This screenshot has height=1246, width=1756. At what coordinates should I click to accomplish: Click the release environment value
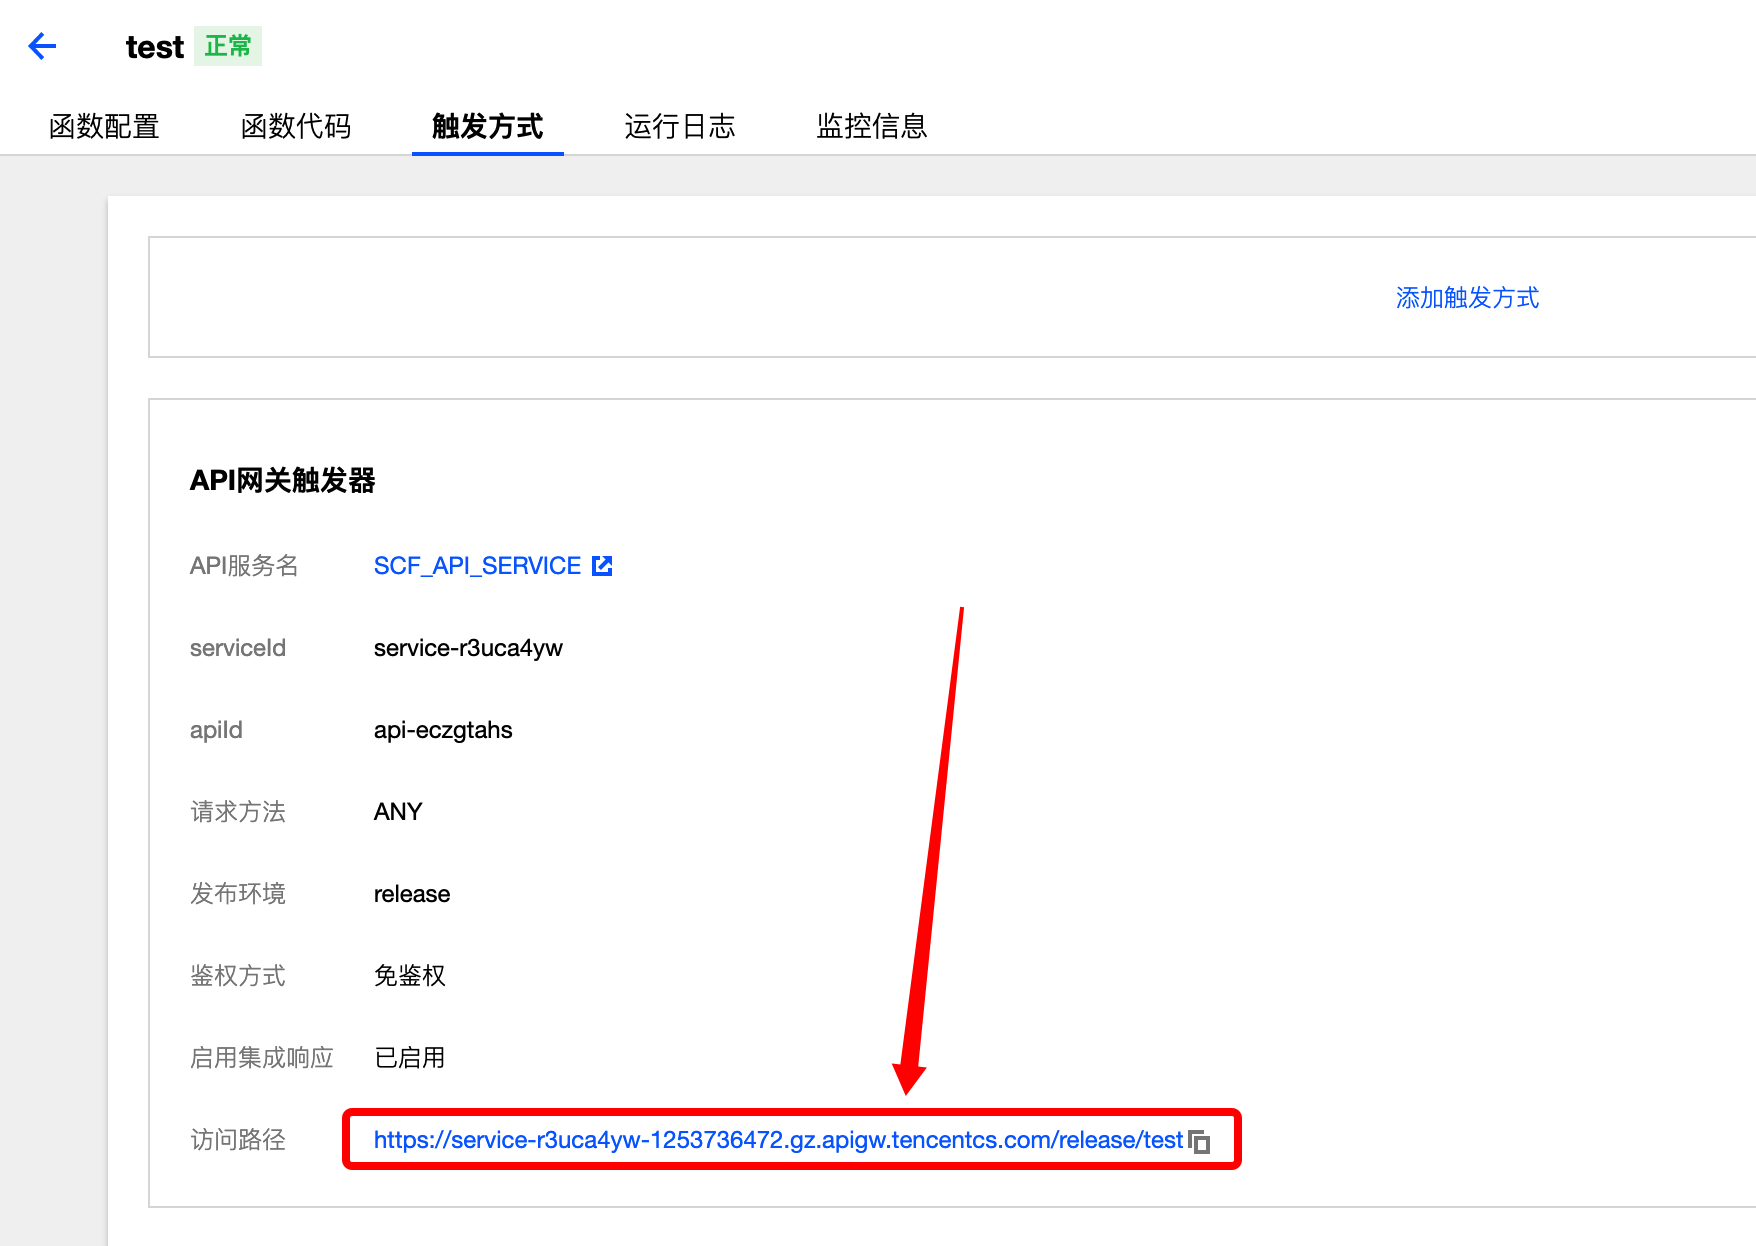(412, 894)
